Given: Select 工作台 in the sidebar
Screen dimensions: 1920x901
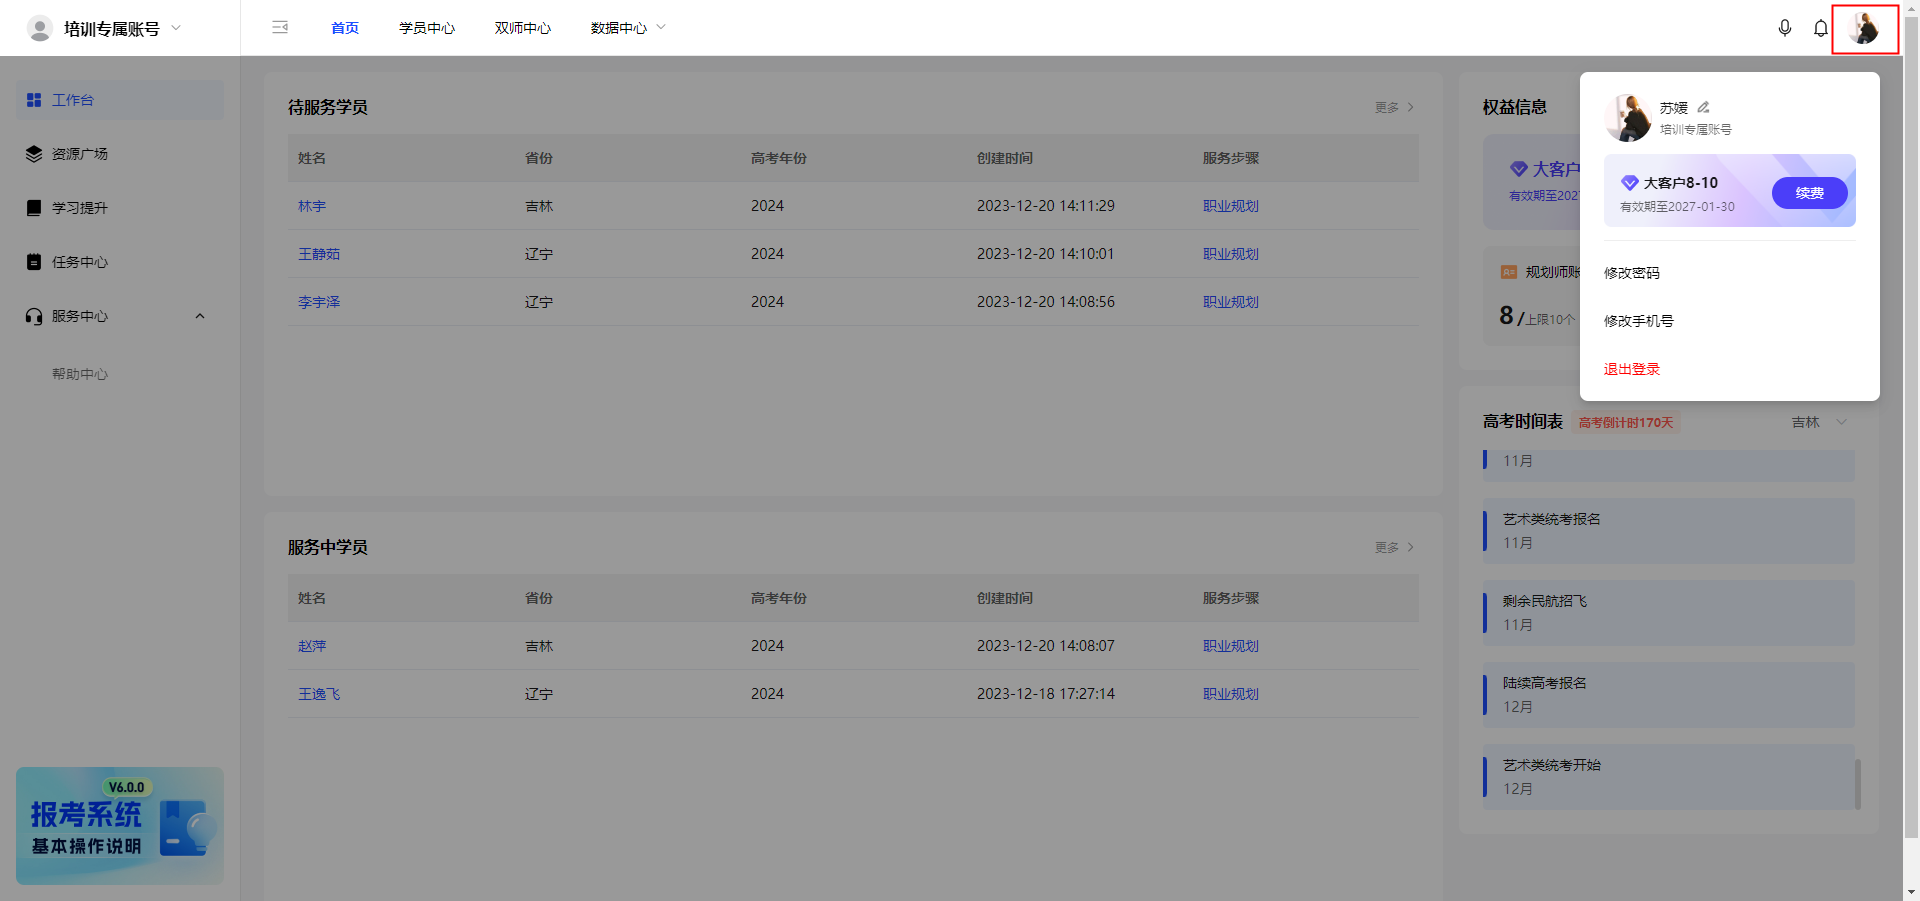Looking at the screenshot, I should (73, 100).
